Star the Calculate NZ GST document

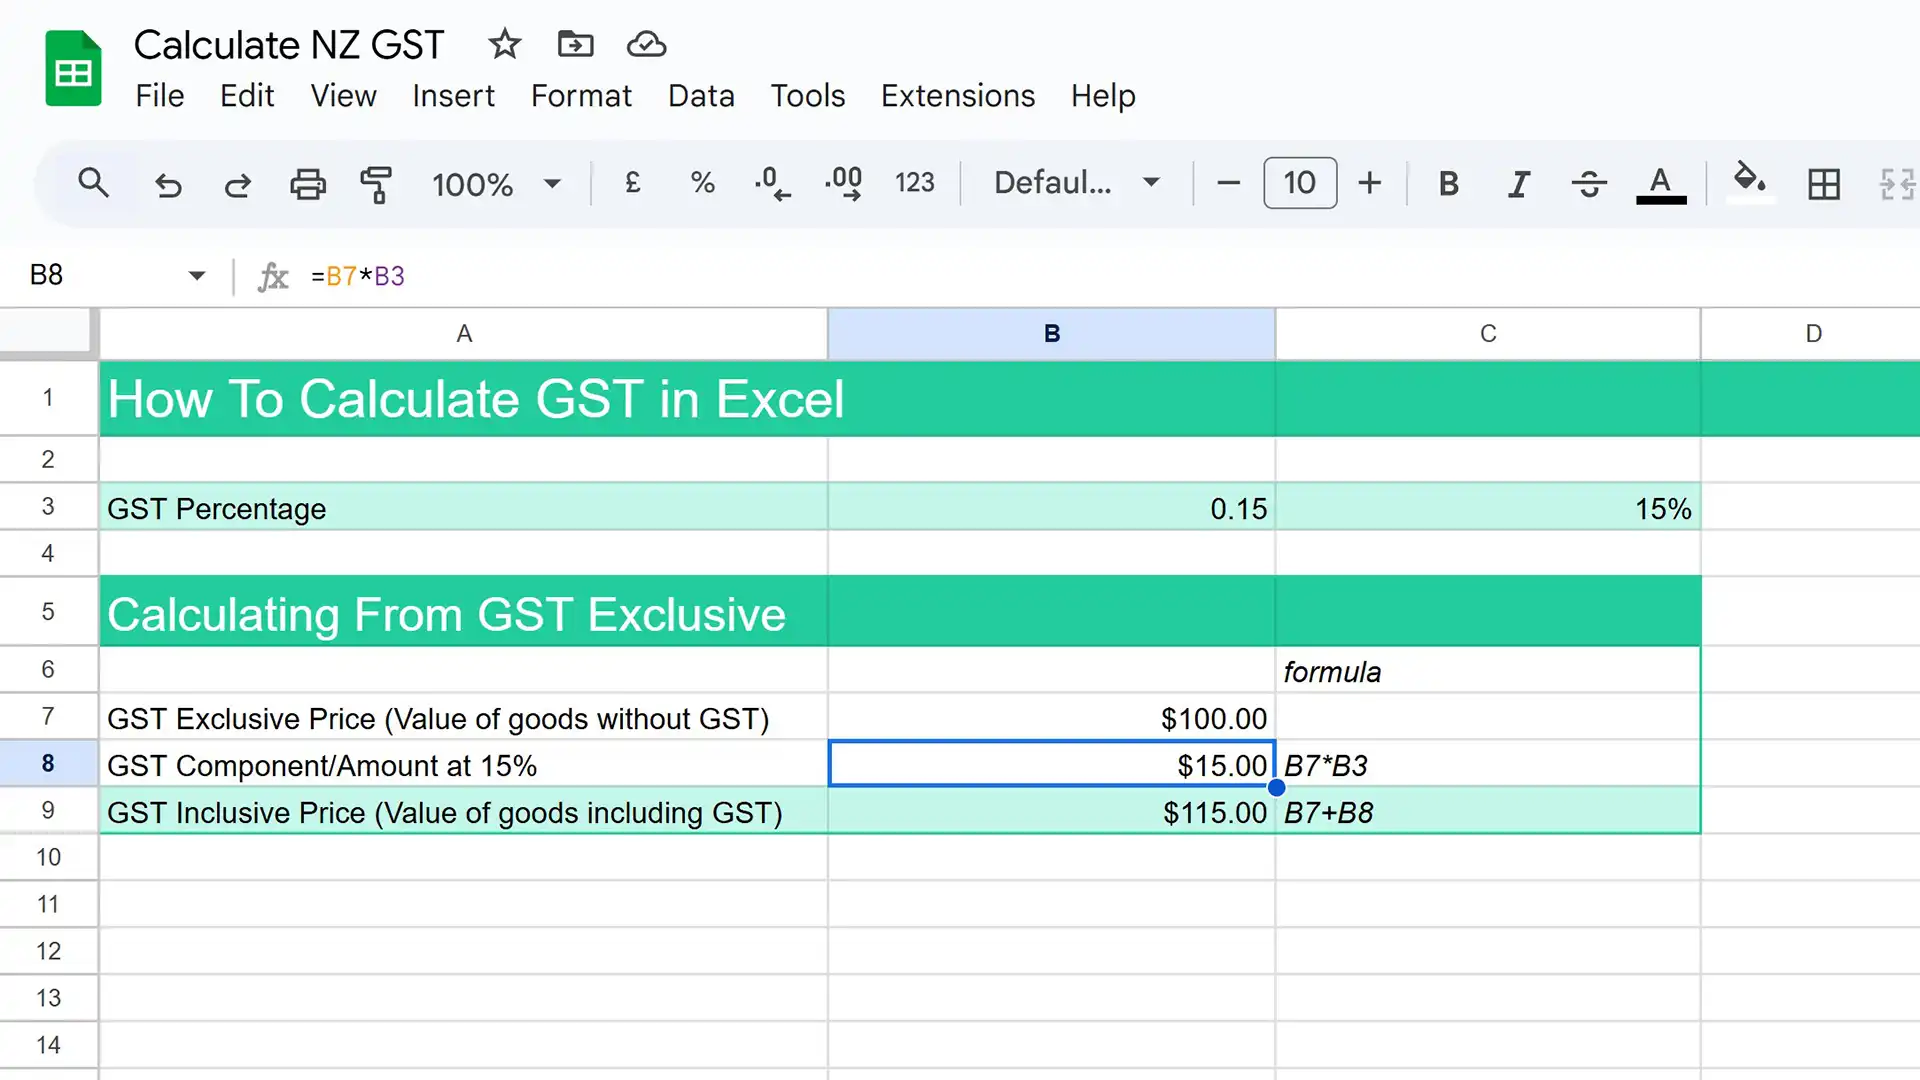504,44
